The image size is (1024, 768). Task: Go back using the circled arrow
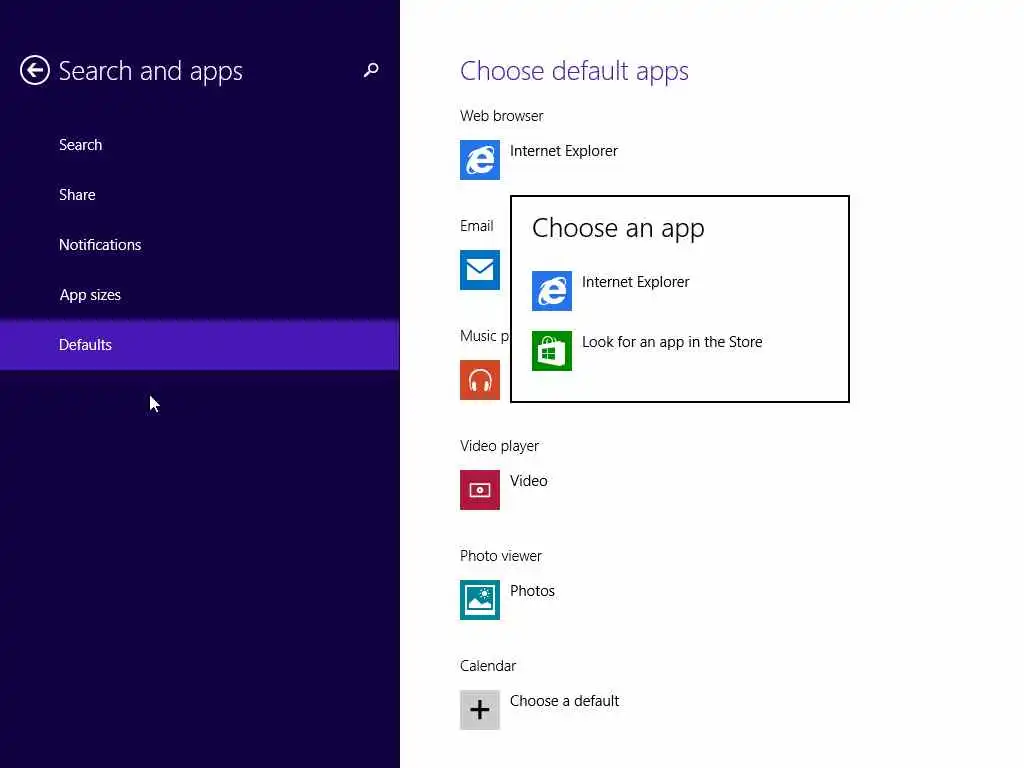35,71
